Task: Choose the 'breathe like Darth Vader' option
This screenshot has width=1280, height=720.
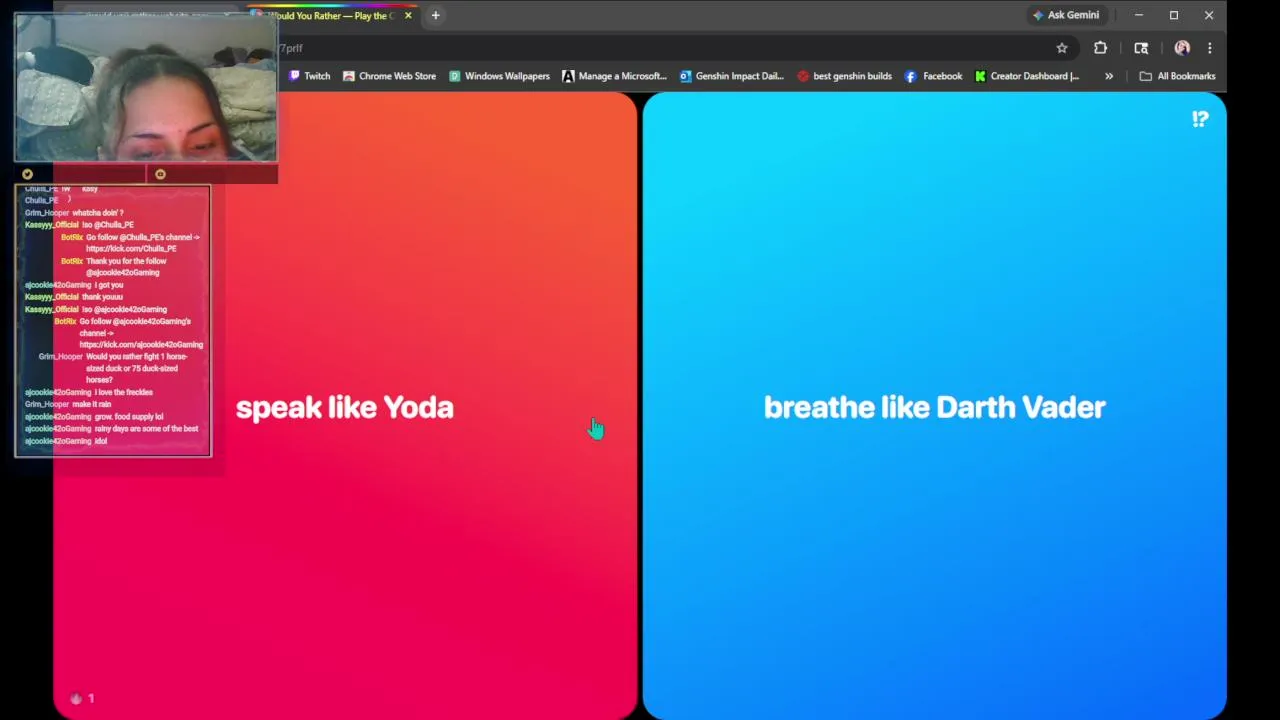Action: tap(934, 407)
